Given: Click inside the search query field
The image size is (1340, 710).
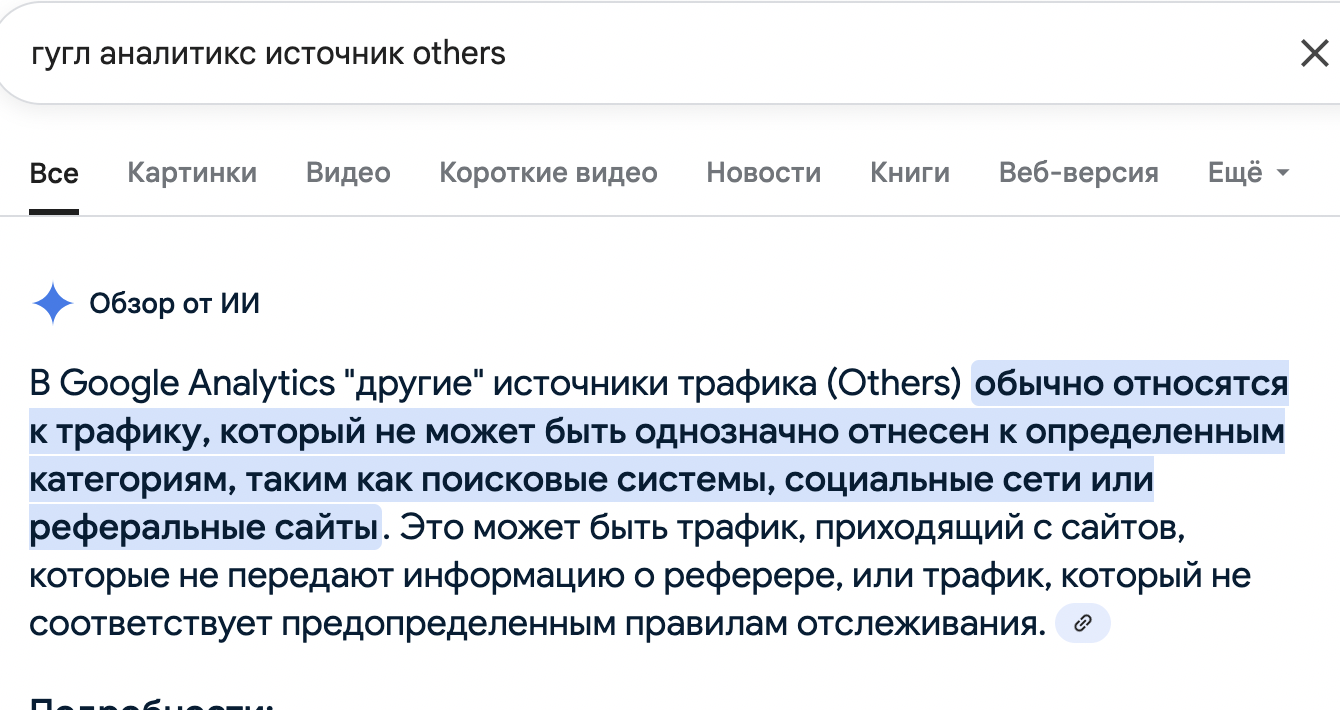Looking at the screenshot, I should pyautogui.click(x=650, y=53).
